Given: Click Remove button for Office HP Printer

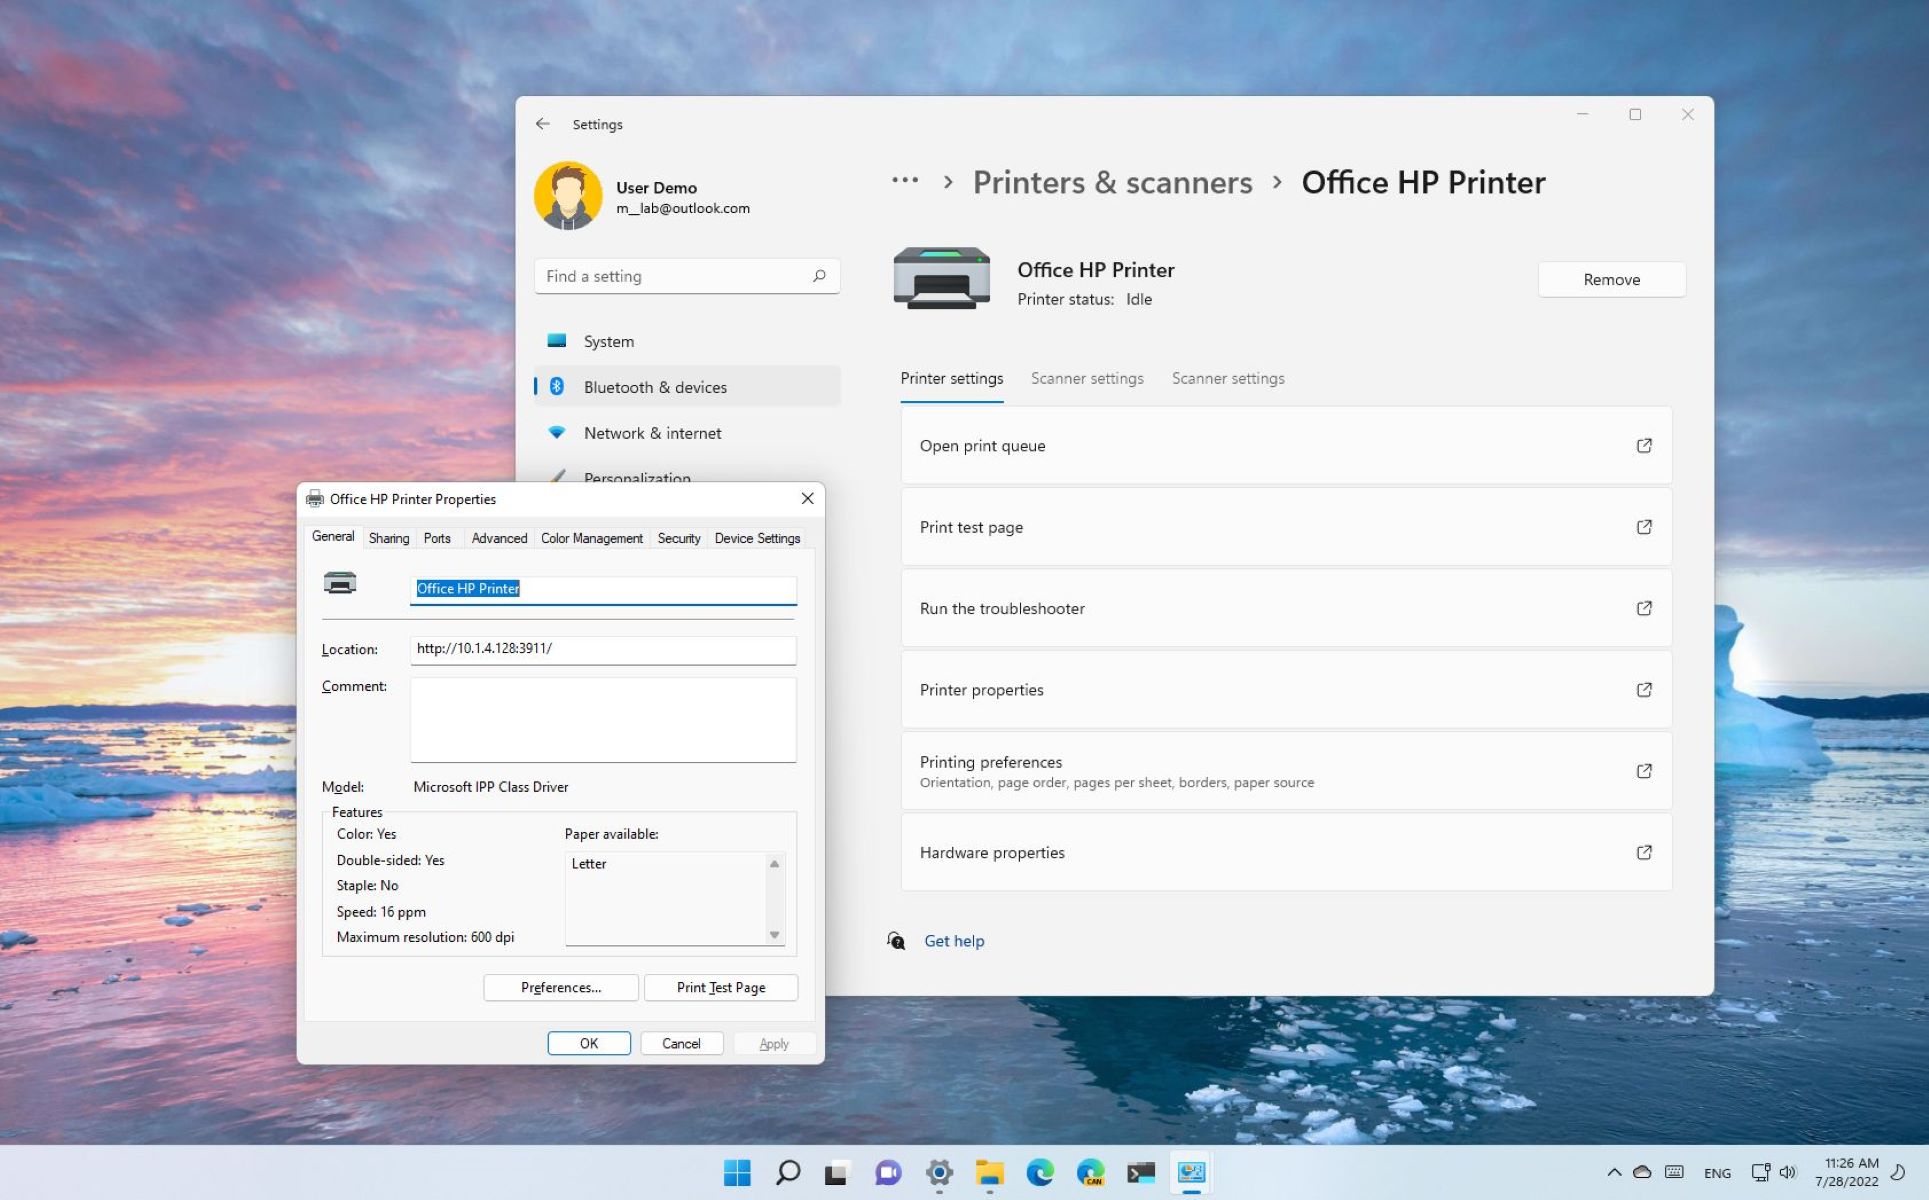Looking at the screenshot, I should click(1611, 279).
